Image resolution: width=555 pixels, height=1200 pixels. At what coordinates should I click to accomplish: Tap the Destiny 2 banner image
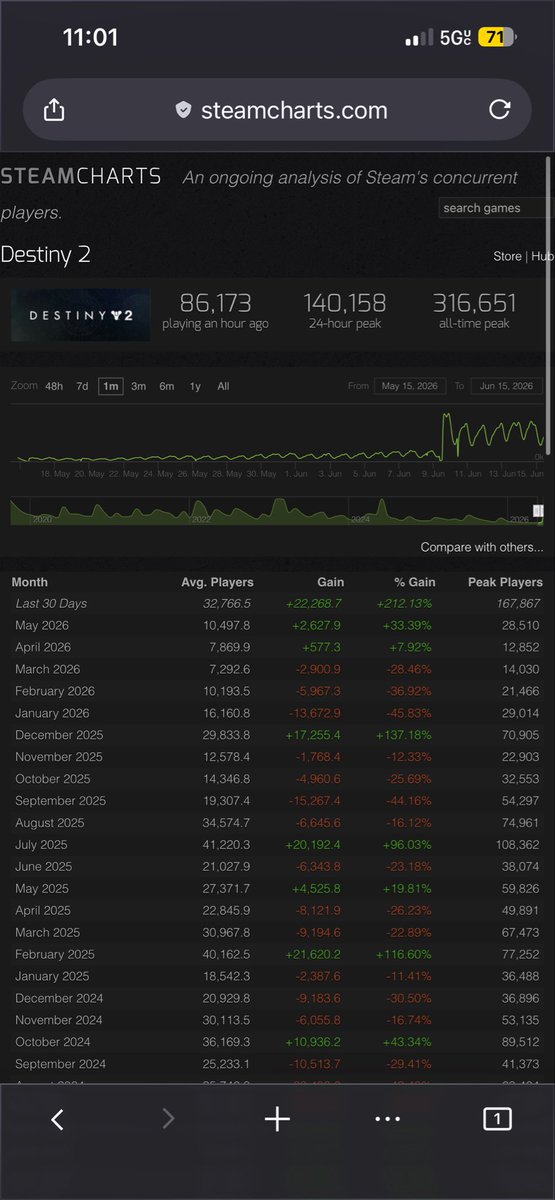[81, 315]
